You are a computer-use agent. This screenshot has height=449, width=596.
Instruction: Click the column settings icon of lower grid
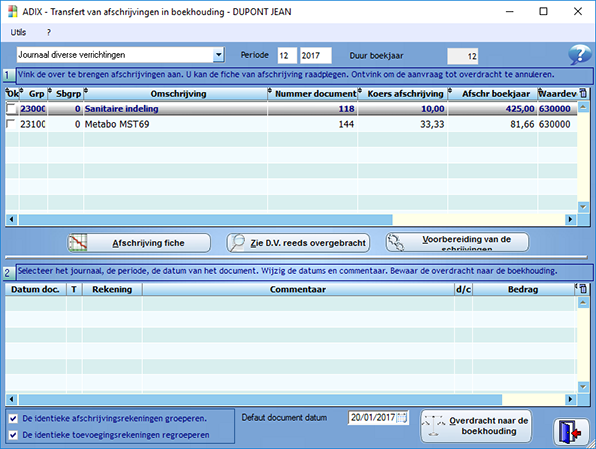pyautogui.click(x=582, y=289)
